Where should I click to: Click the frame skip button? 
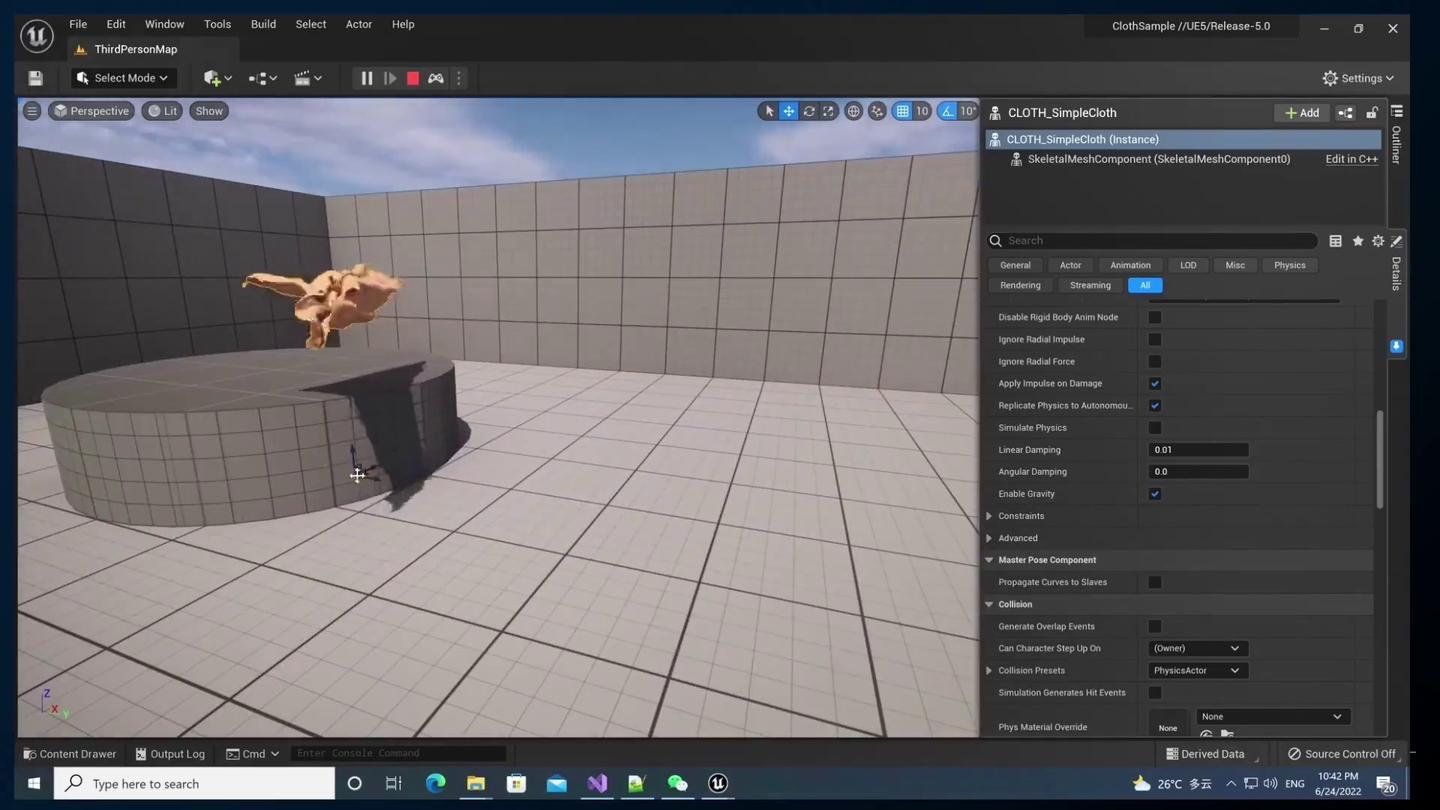[390, 78]
